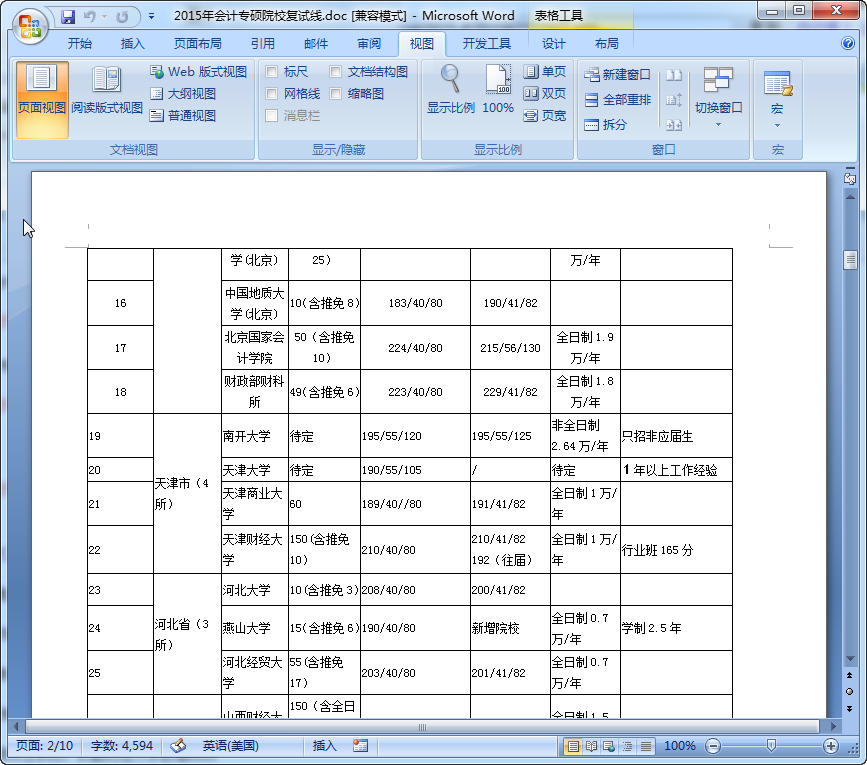Select 页宽 page width view
This screenshot has height=765, width=867.
coord(545,116)
